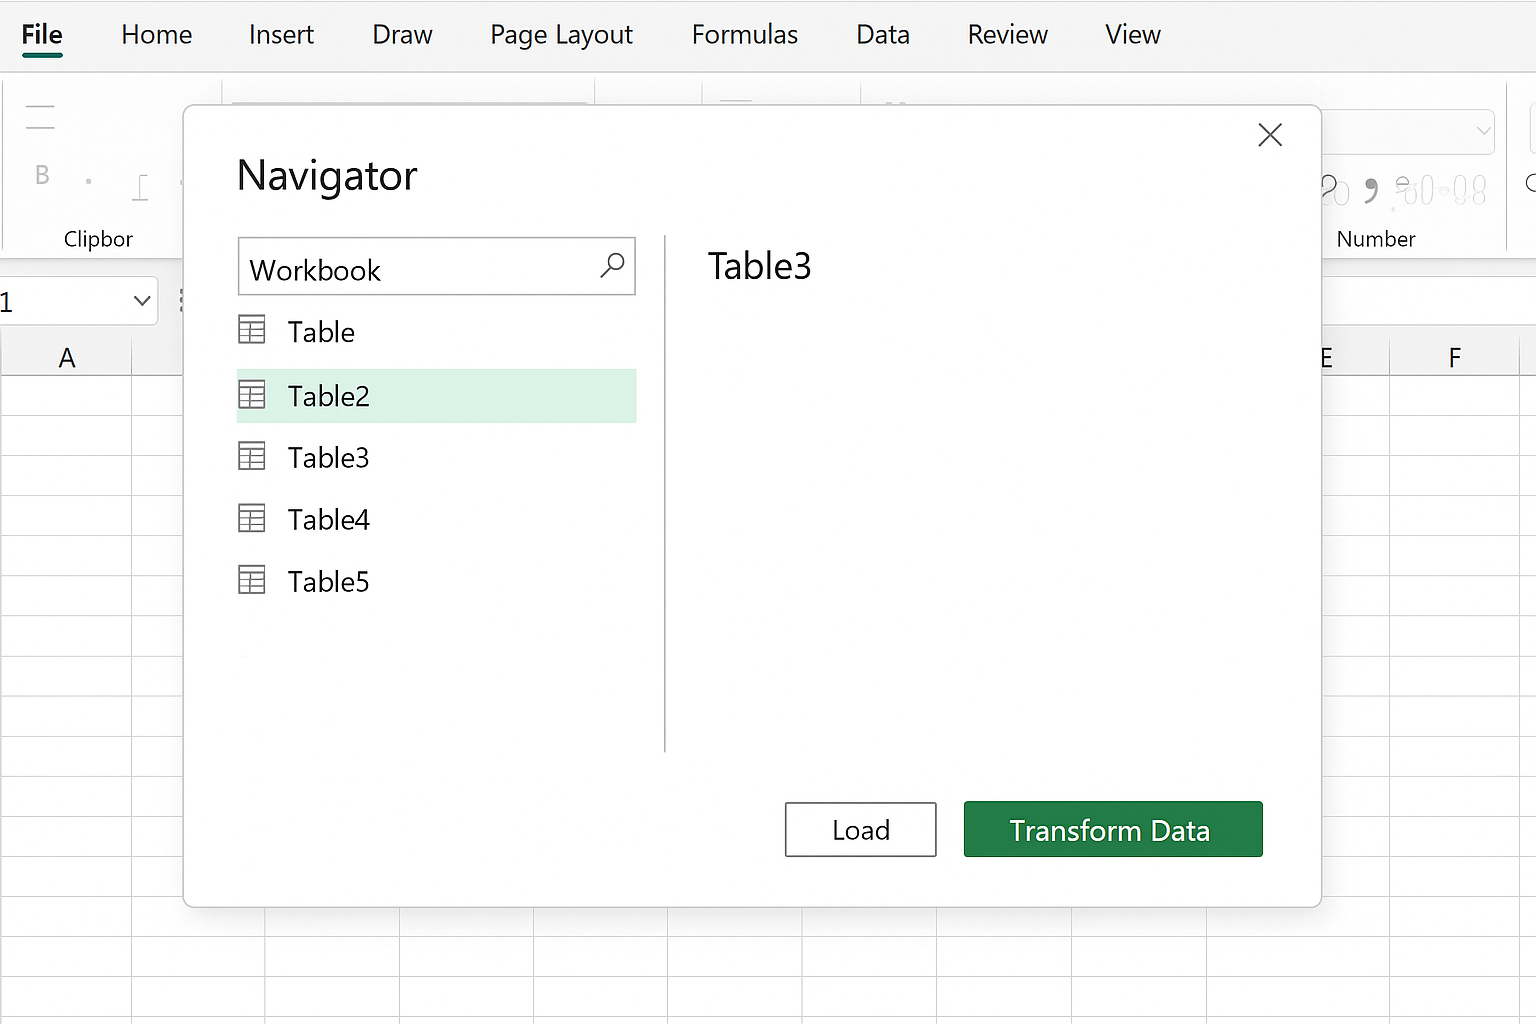Select Table5 in the Navigator list
Viewport: 1536px width, 1024px height.
436,582
